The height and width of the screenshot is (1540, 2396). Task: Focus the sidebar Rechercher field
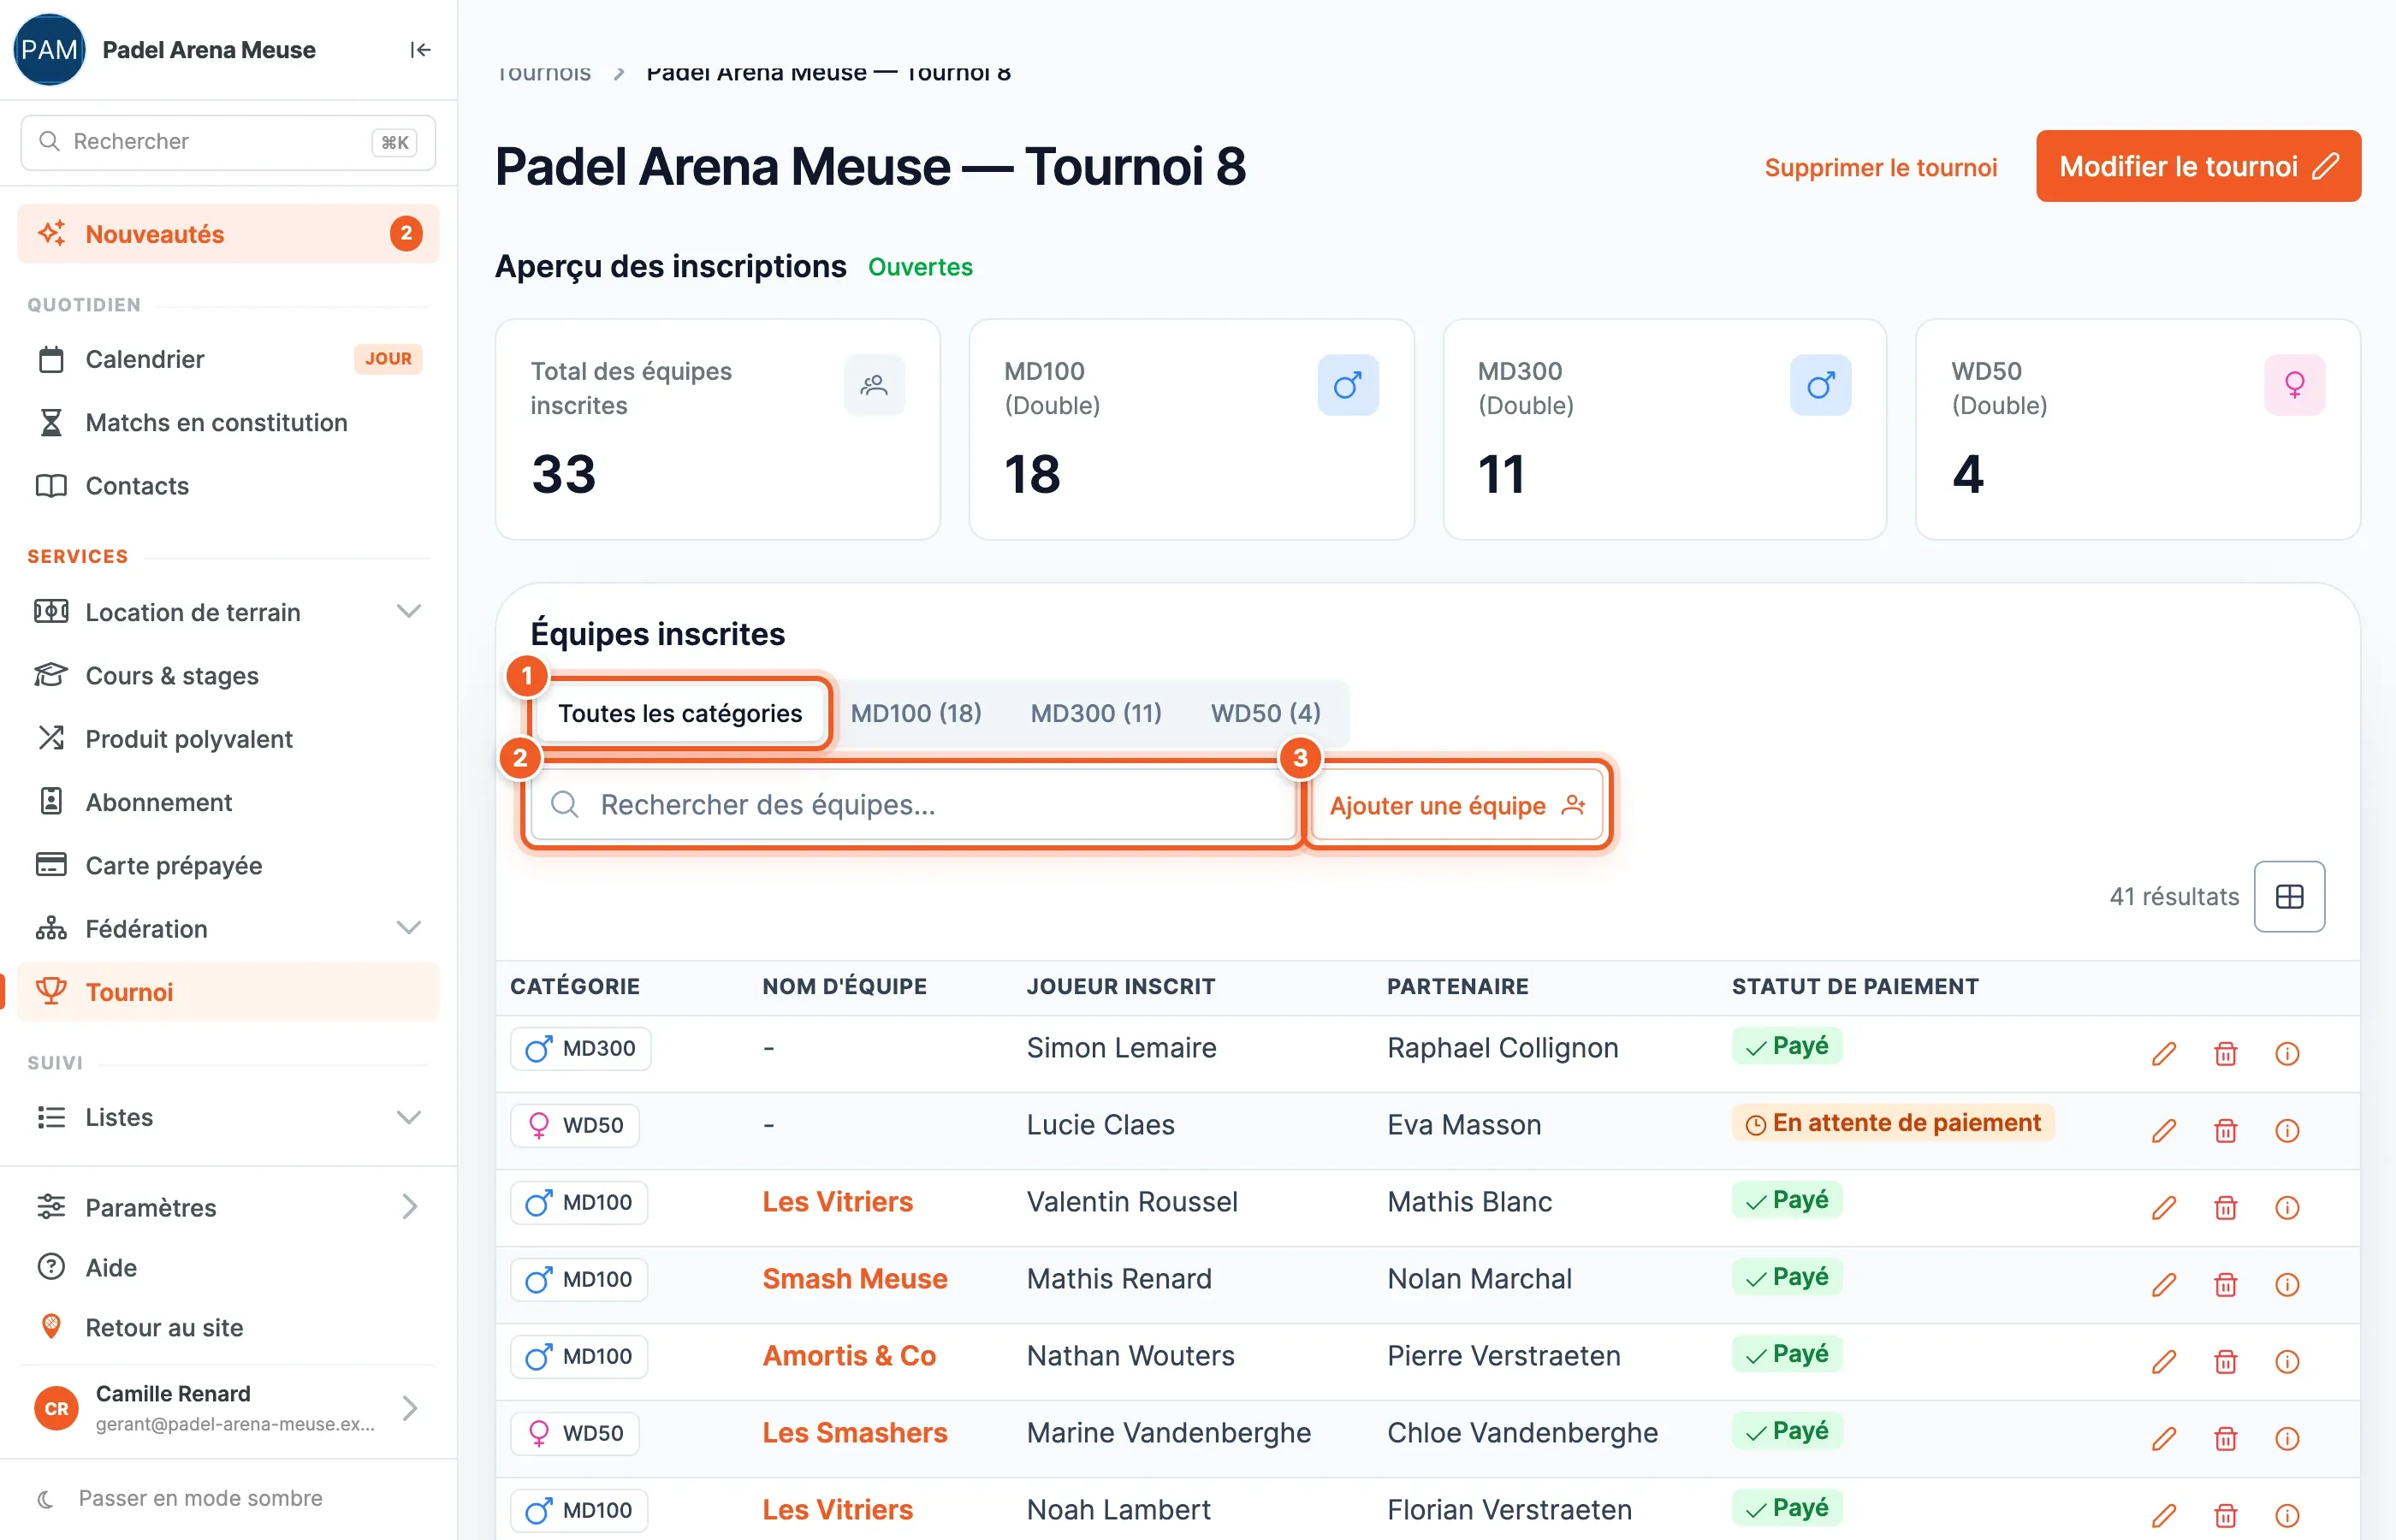pyautogui.click(x=228, y=142)
